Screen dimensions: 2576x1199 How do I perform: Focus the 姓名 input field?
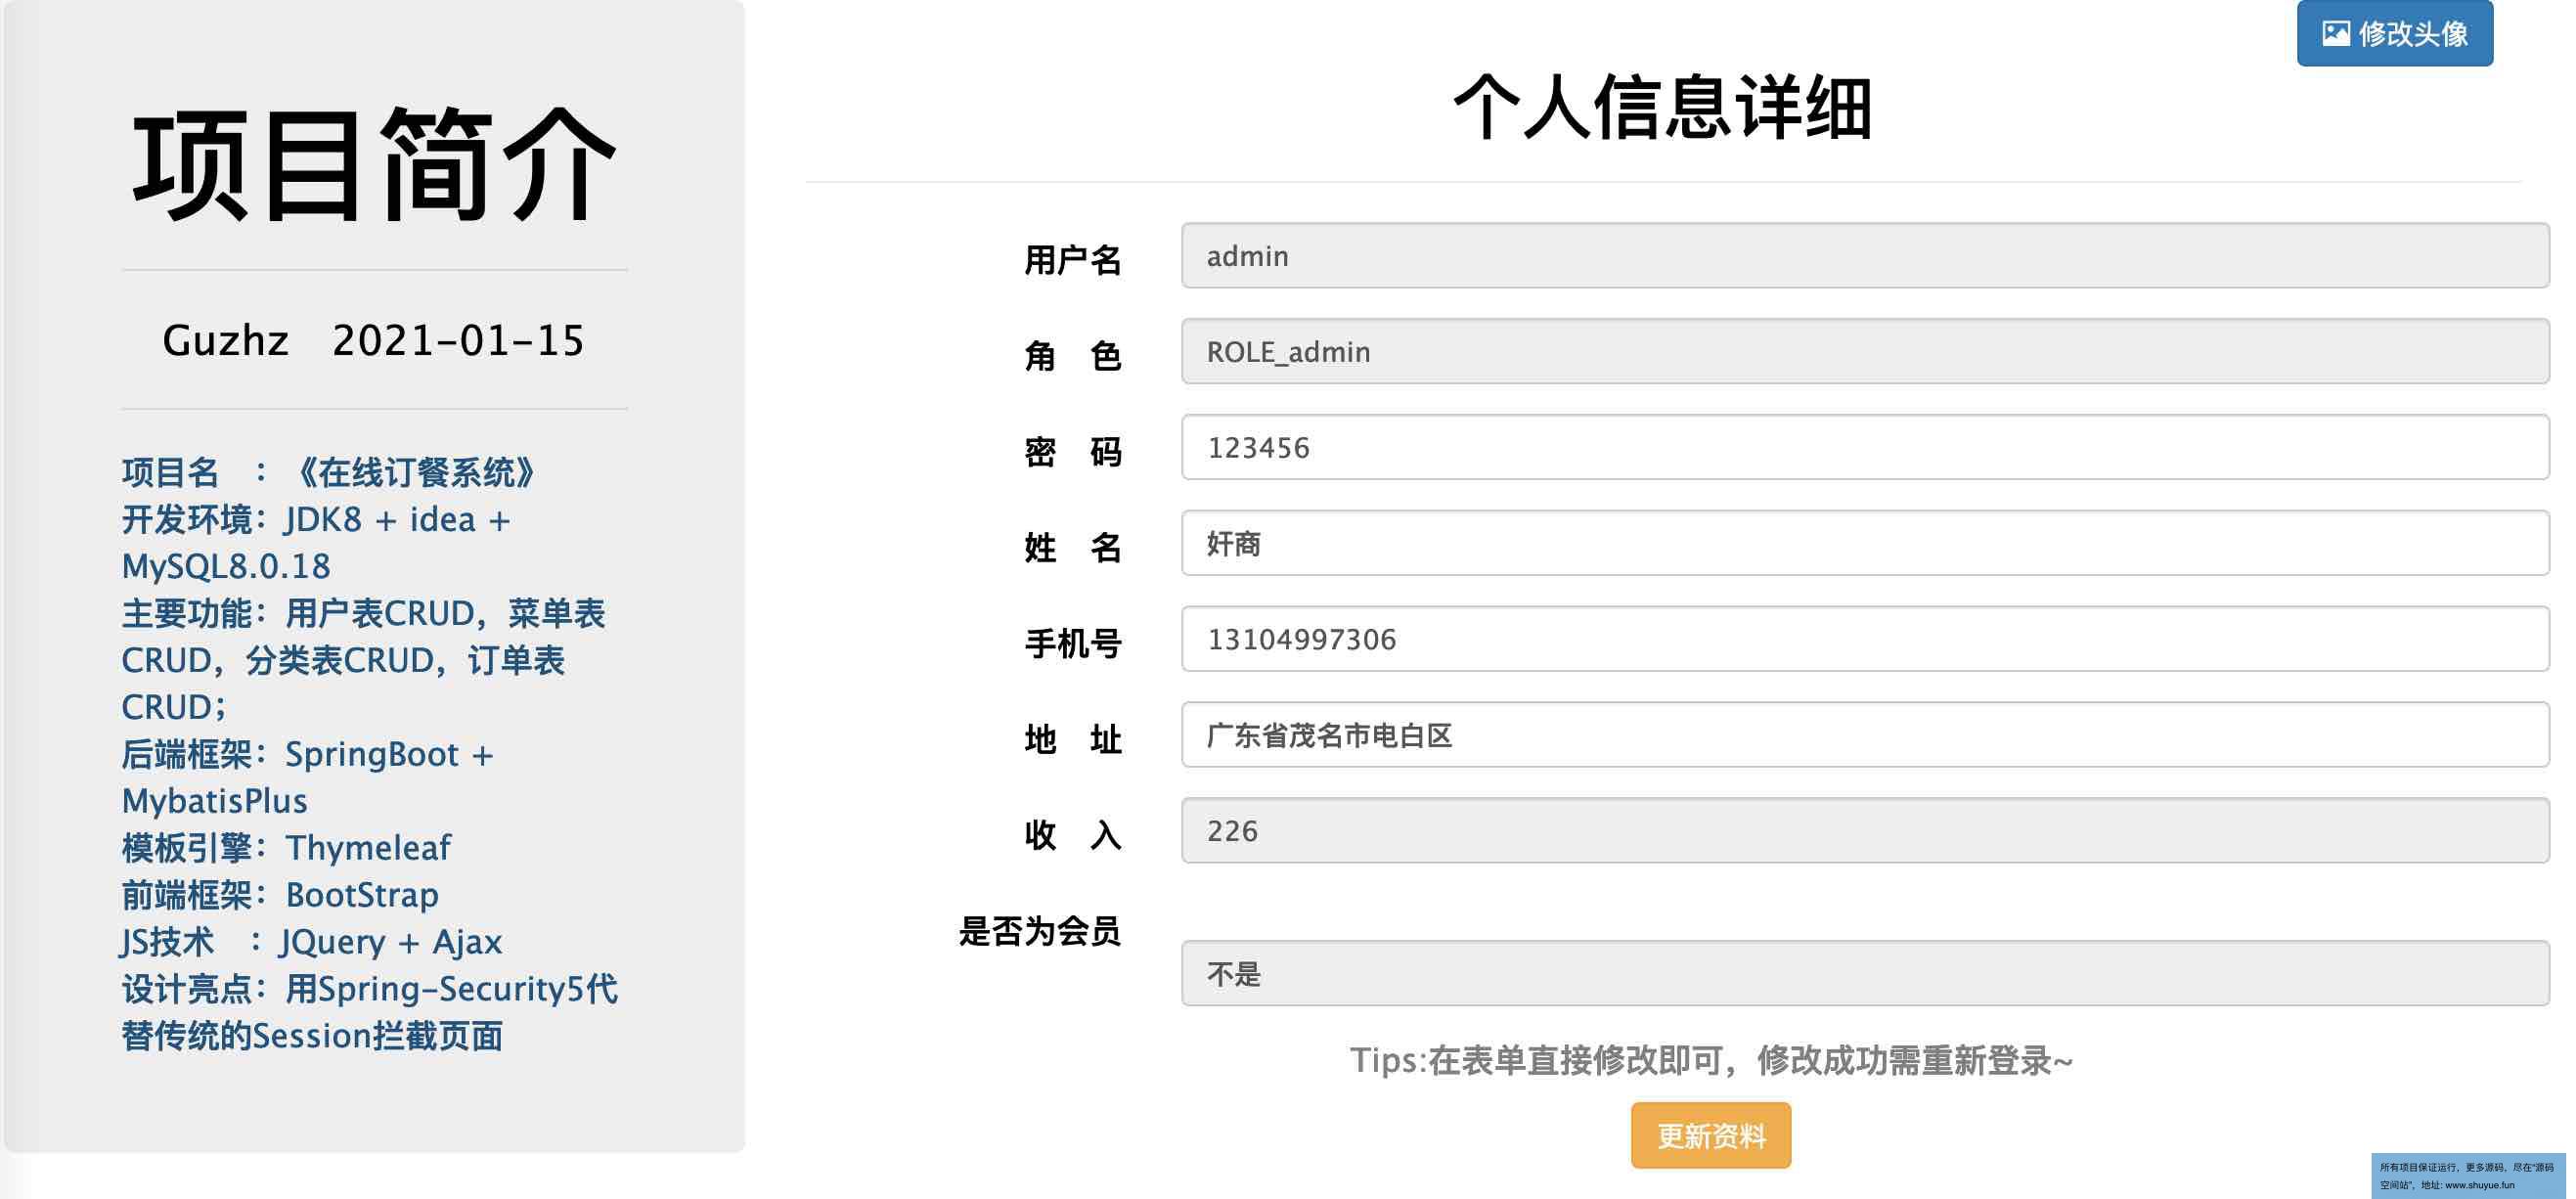point(1864,544)
